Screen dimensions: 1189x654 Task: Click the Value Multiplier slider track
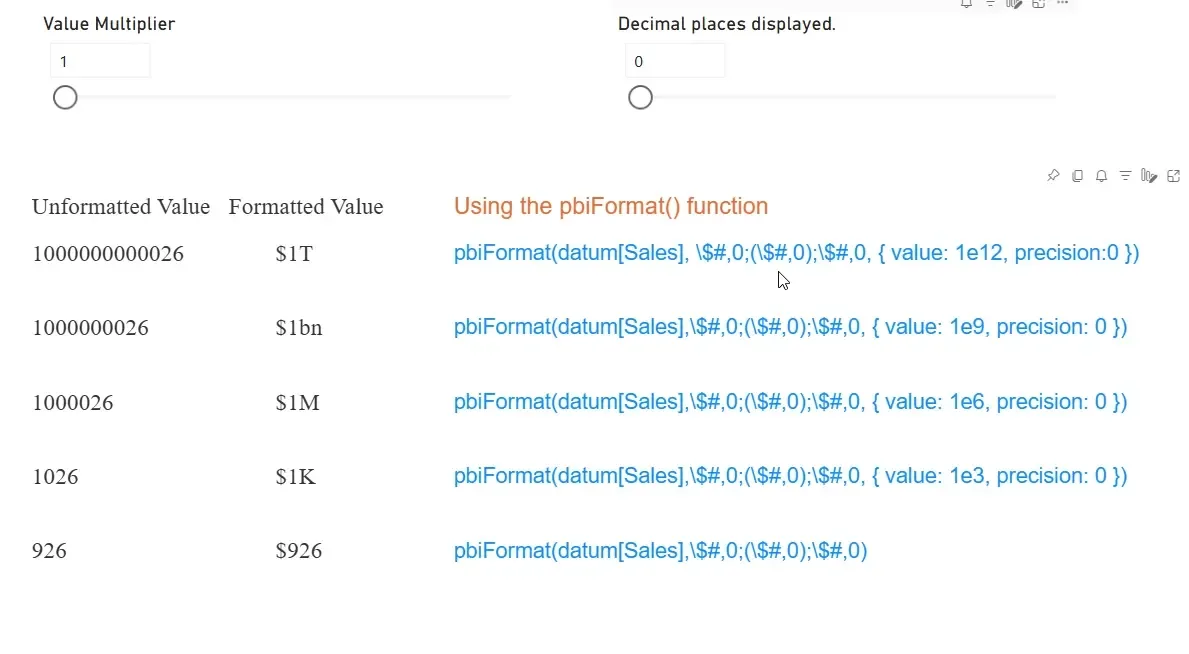click(x=288, y=97)
